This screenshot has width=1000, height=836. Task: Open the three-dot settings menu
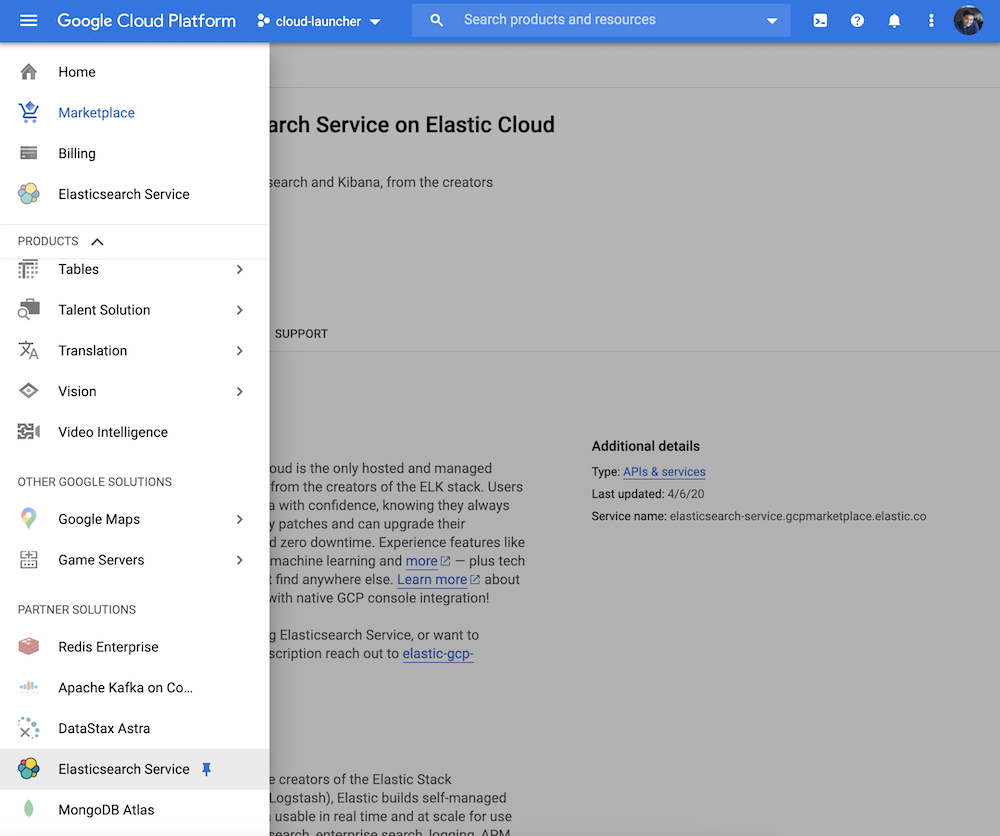click(931, 20)
